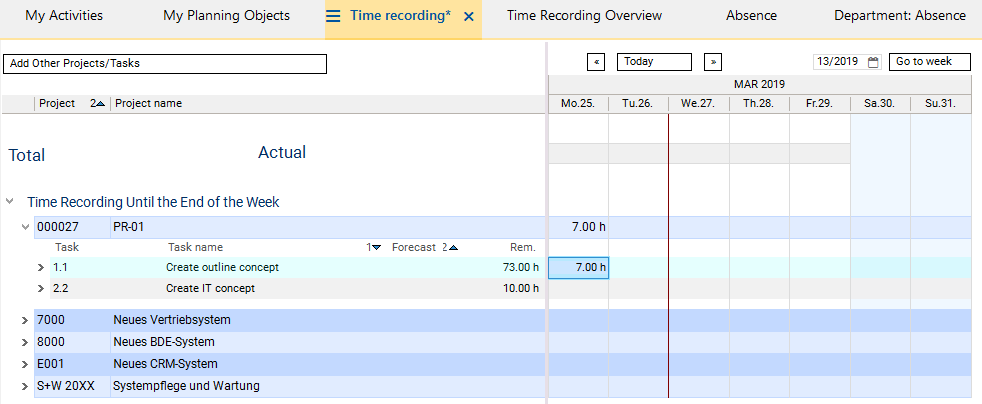The height and width of the screenshot is (404, 982).
Task: Click the Fr.29. day header
Action: 820,104
